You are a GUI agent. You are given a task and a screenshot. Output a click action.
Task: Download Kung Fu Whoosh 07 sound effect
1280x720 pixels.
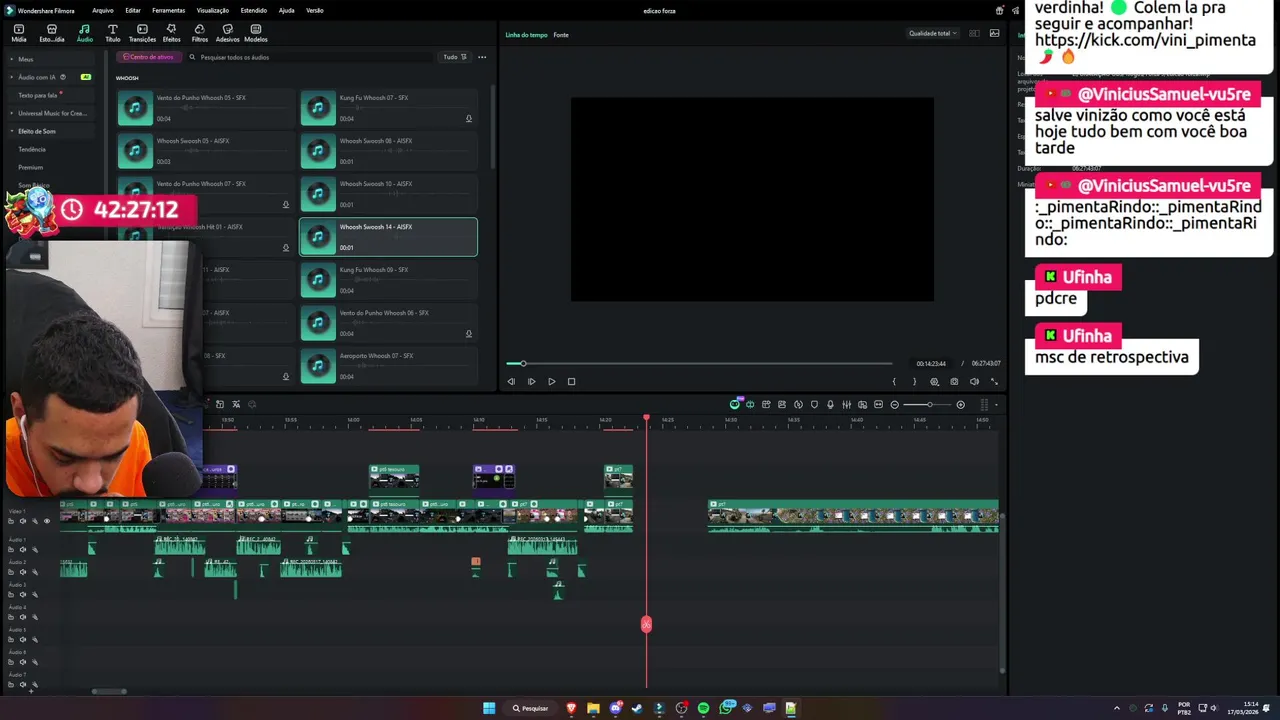click(468, 119)
